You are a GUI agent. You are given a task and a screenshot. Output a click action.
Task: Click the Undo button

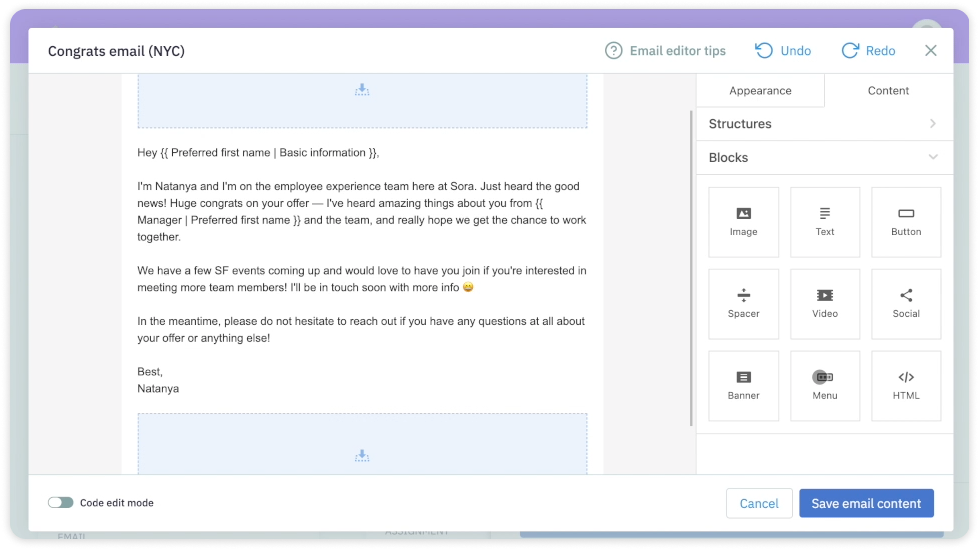tap(783, 51)
